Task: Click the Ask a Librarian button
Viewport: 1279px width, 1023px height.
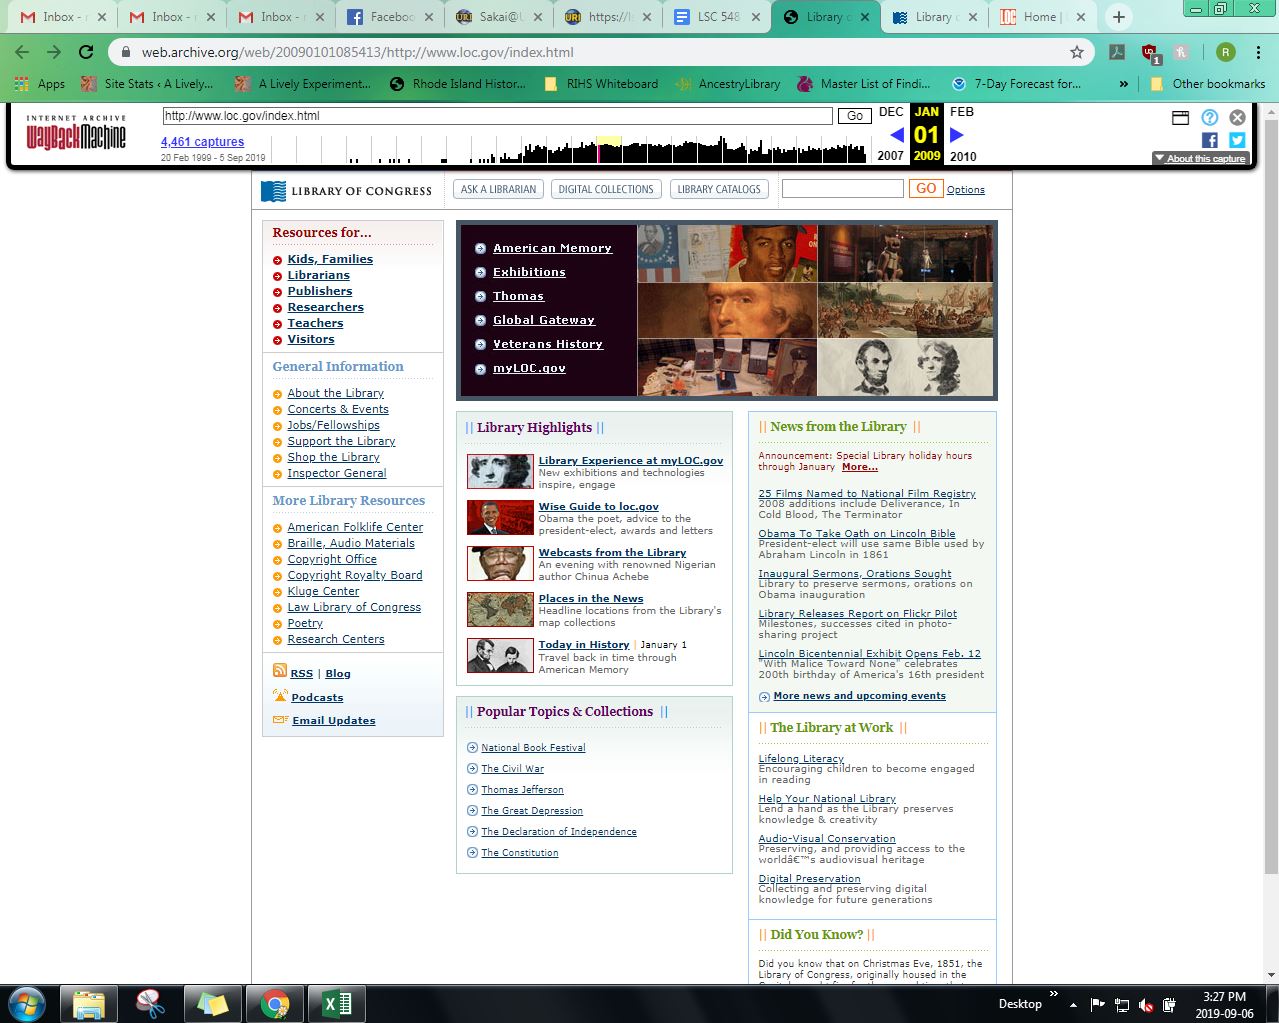Action: click(x=498, y=189)
